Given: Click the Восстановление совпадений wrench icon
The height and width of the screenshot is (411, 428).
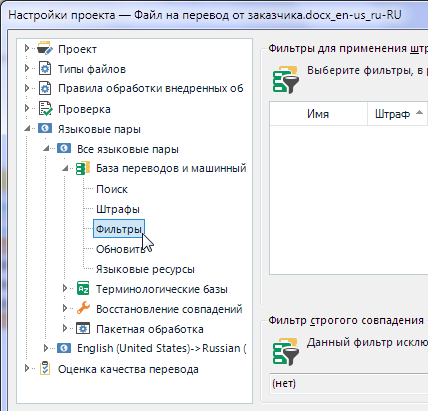Looking at the screenshot, I should pos(83,308).
